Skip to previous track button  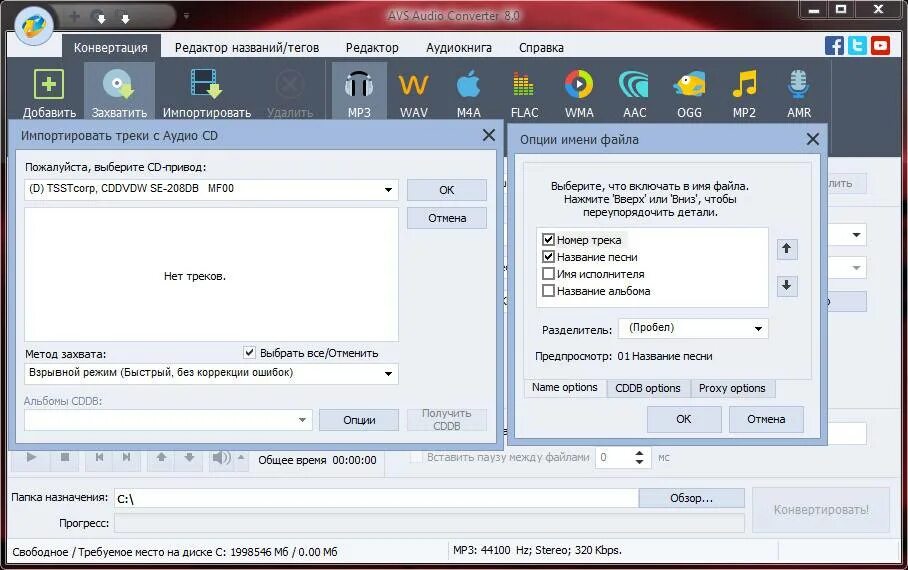tap(99, 458)
